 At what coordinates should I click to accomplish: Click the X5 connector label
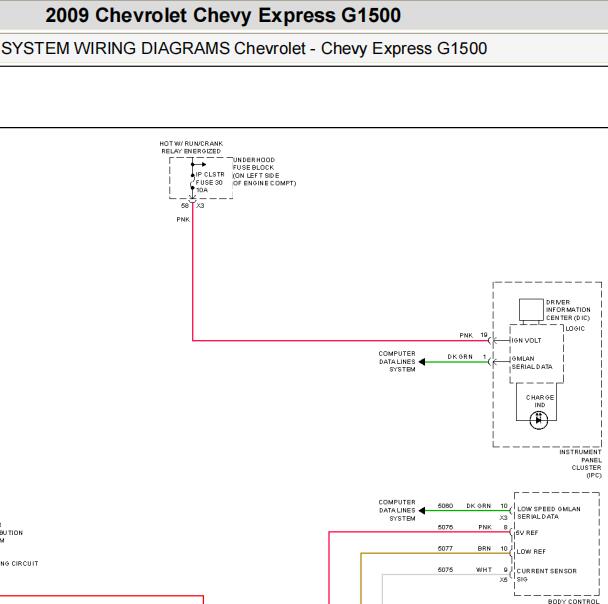(503, 580)
